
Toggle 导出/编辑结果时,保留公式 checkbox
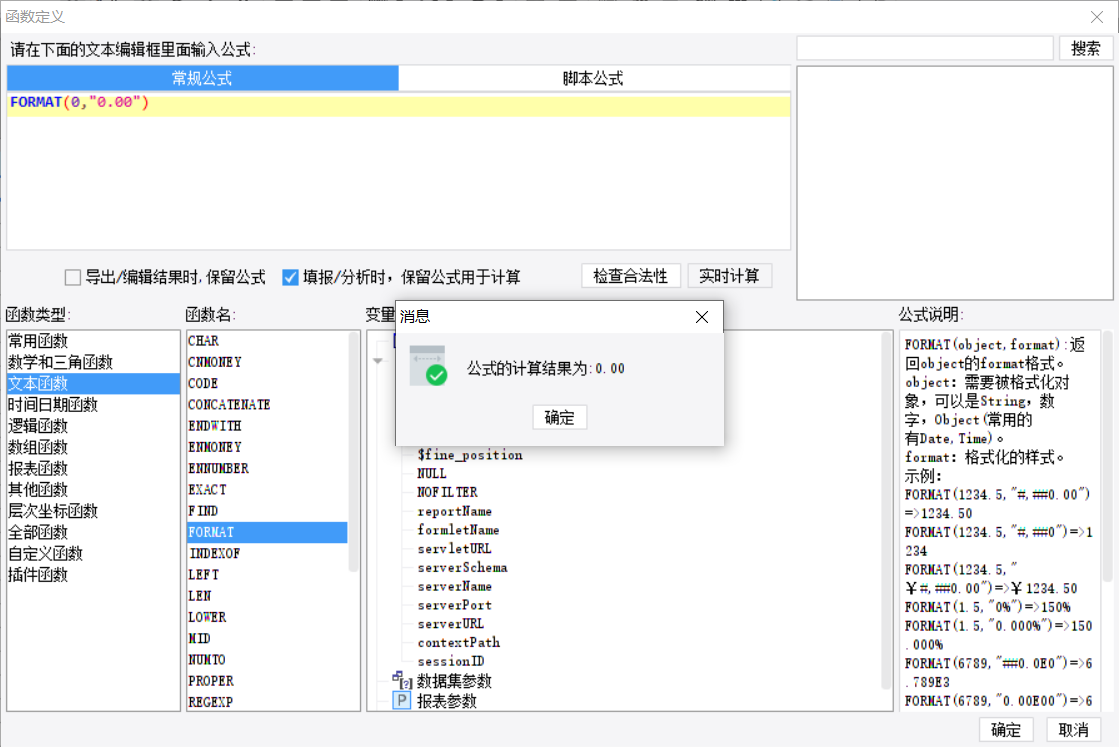73,277
